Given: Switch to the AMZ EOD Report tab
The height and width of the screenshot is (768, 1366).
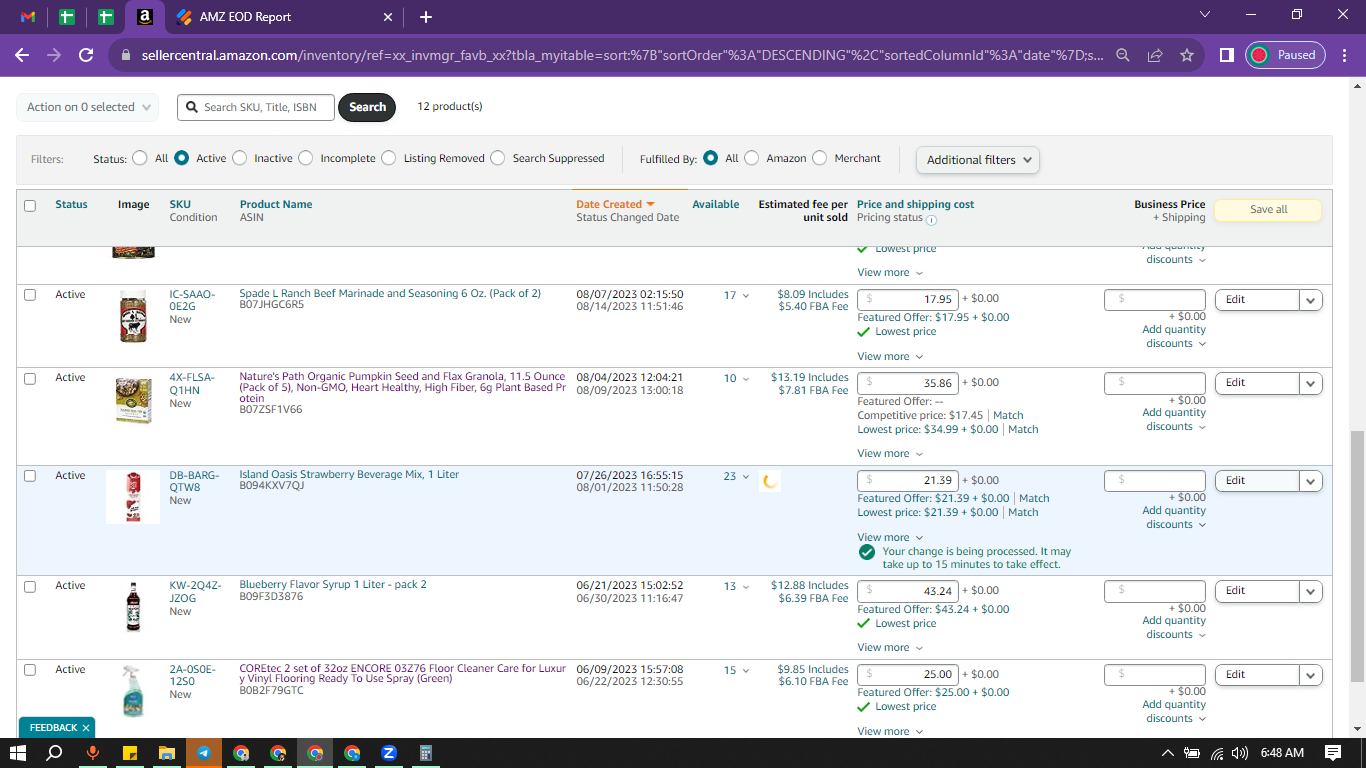Looking at the screenshot, I should [284, 17].
